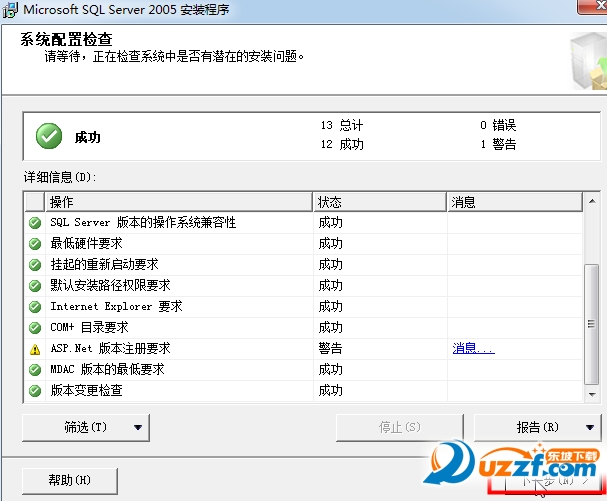Click the SQL Server setup icon in title bar
Screen dimensions: 607x501
tap(10, 10)
